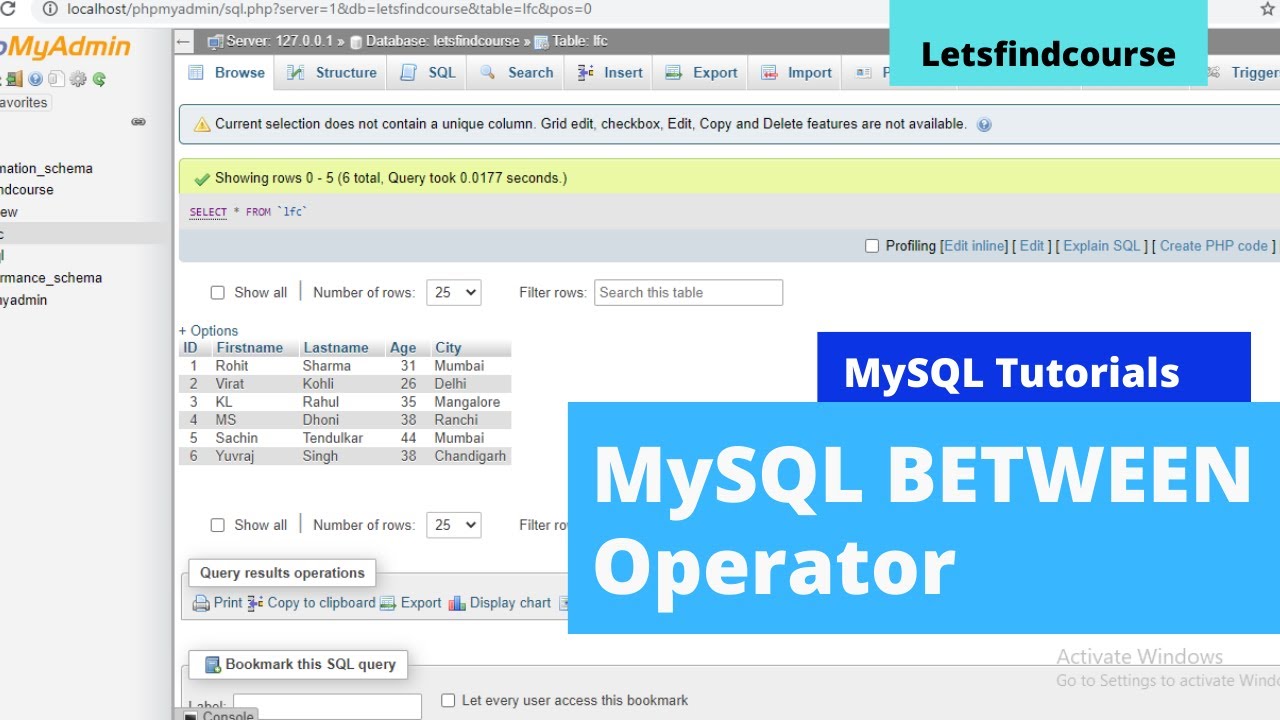
Task: Click the bookmark Label input field
Action: pos(328,706)
